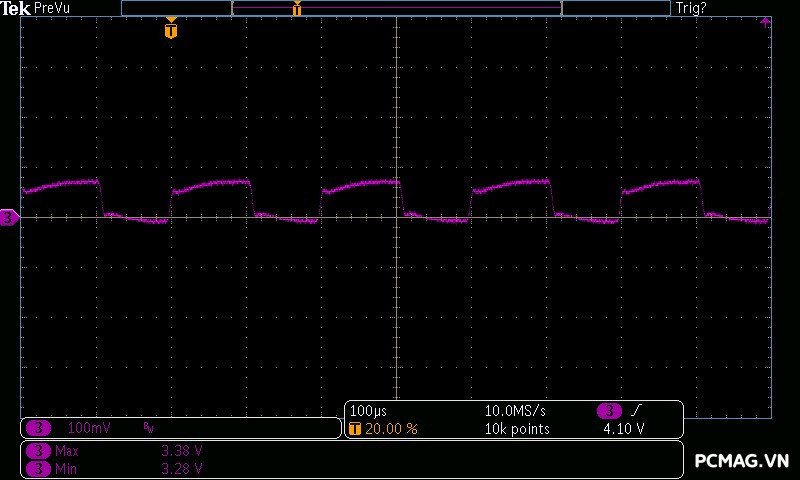800x480 pixels.
Task: Click the orange trigger position T marker
Action: pos(171,30)
